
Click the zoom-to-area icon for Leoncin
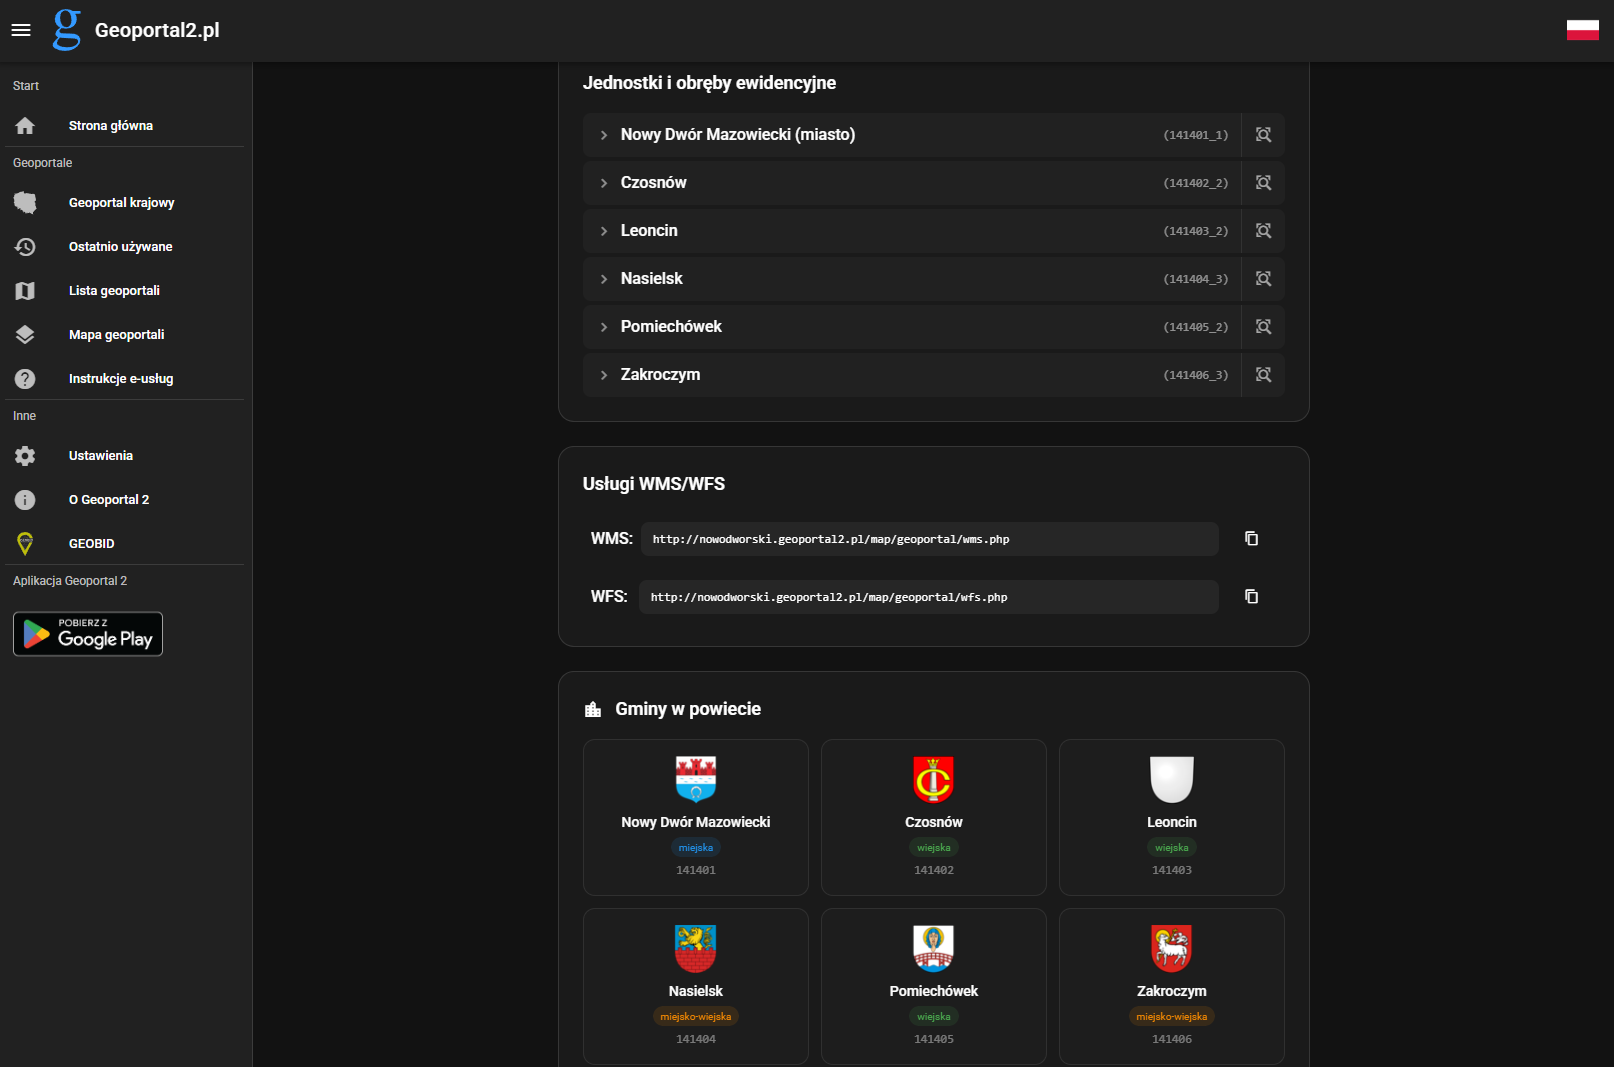[1263, 231]
